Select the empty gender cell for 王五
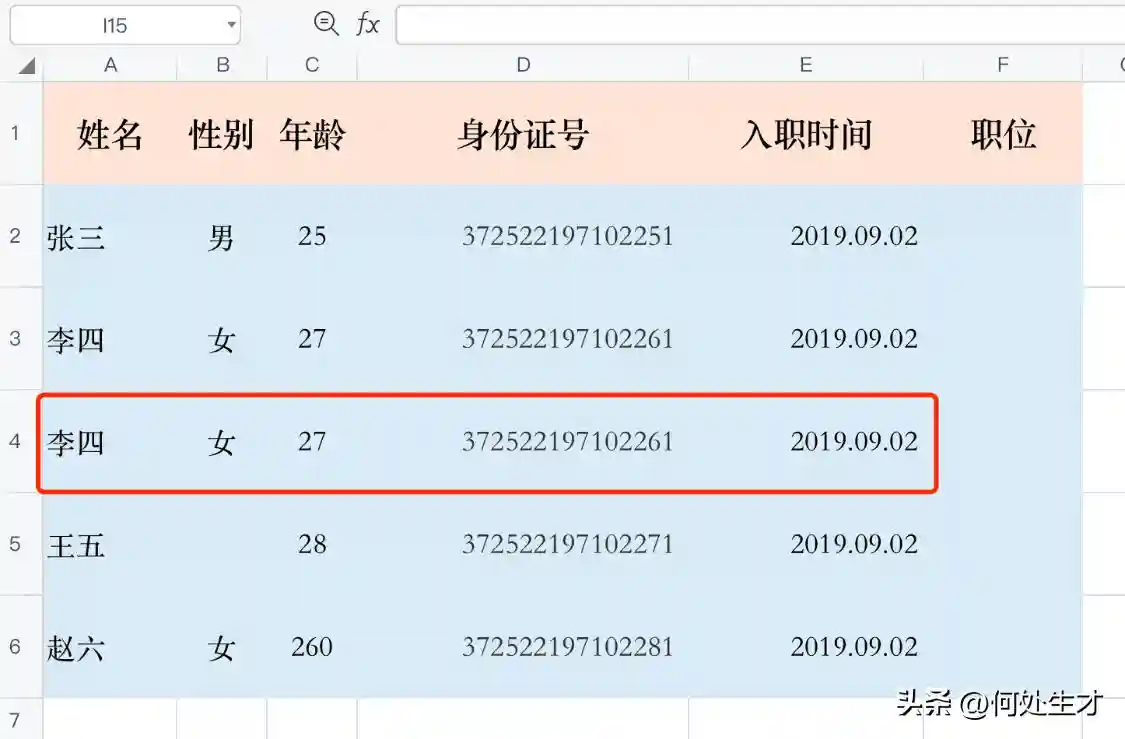The height and width of the screenshot is (739, 1125). (x=222, y=545)
